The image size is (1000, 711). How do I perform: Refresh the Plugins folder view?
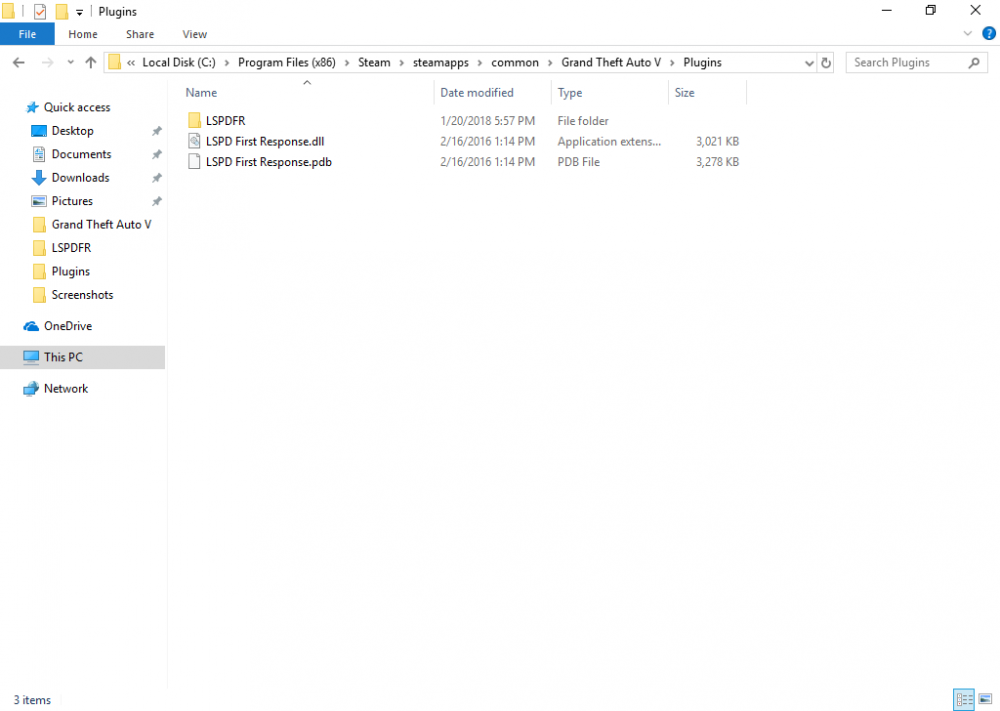826,62
